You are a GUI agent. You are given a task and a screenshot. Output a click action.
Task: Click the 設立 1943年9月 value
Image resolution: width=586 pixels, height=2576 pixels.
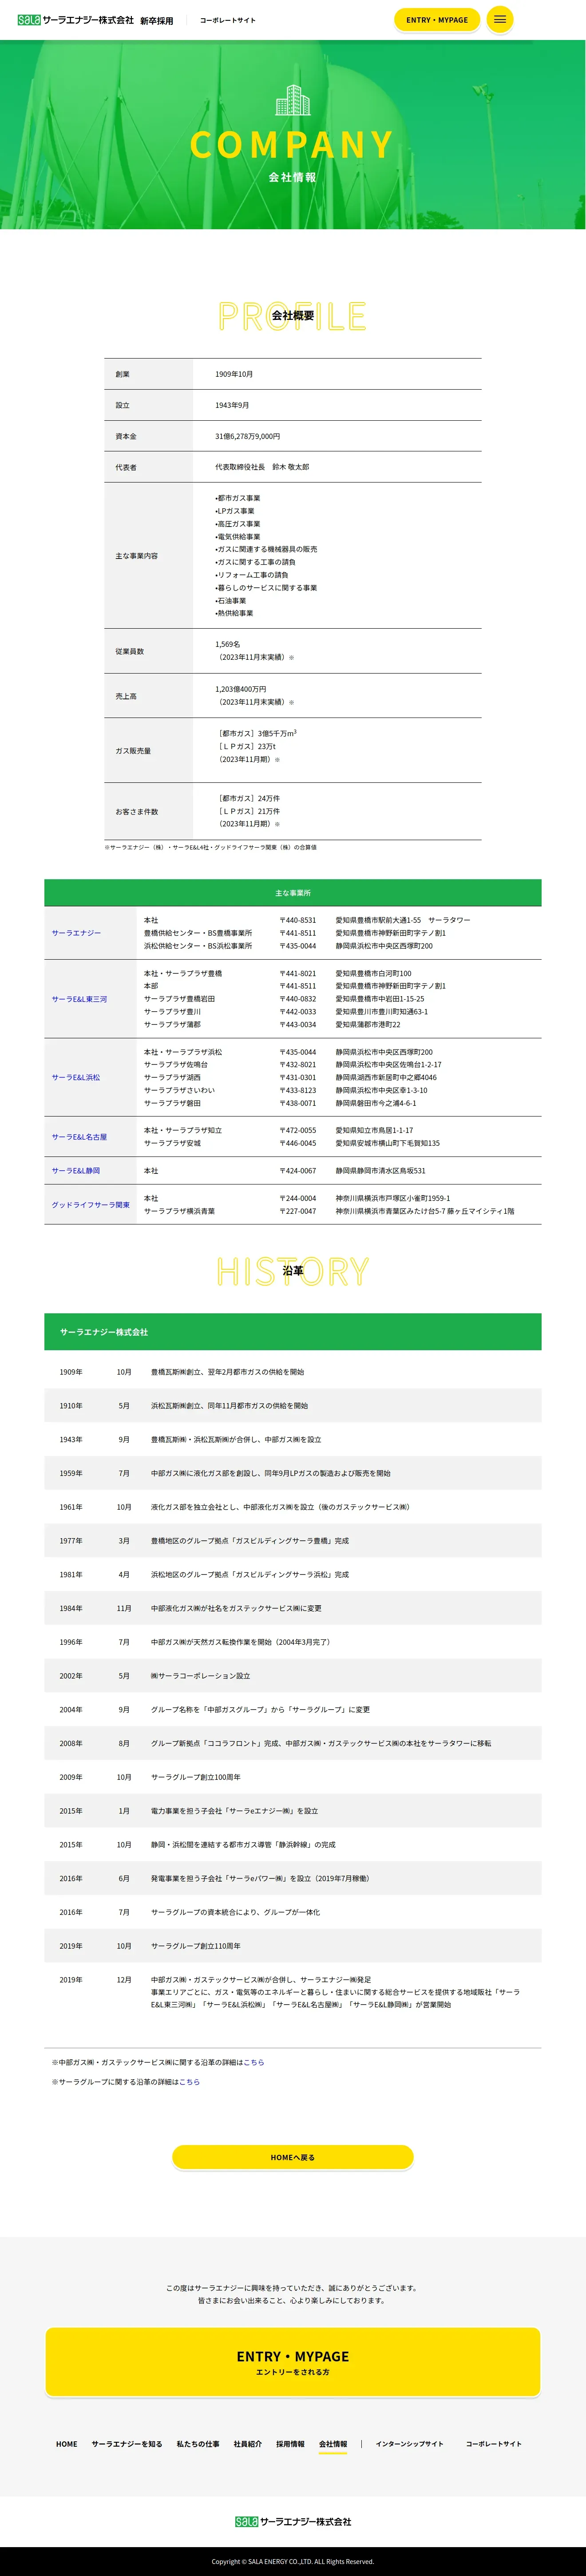(232, 405)
